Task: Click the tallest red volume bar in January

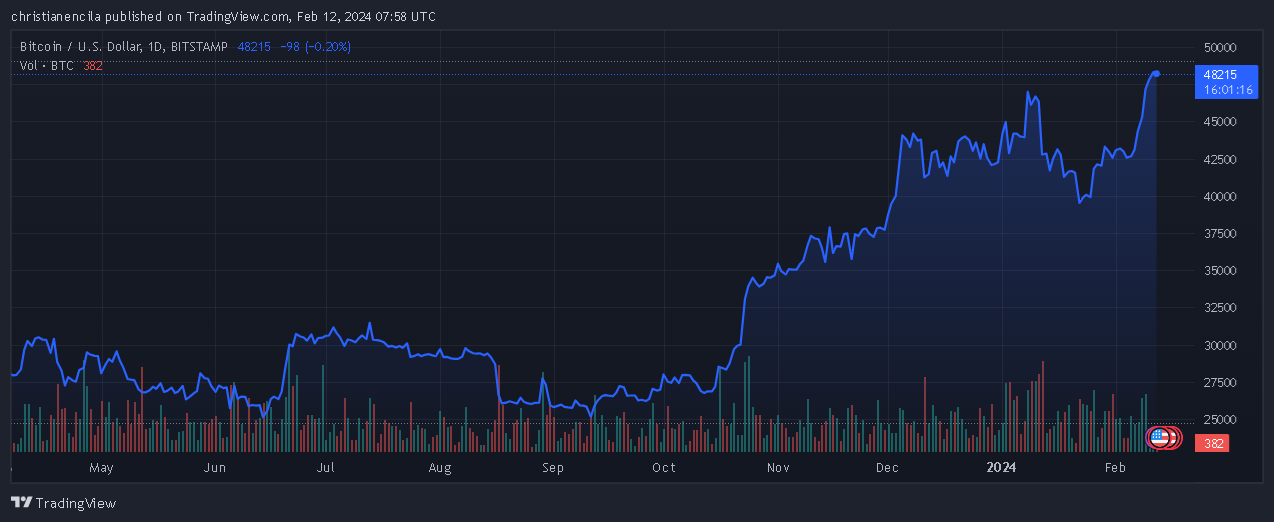Action: point(1042,405)
